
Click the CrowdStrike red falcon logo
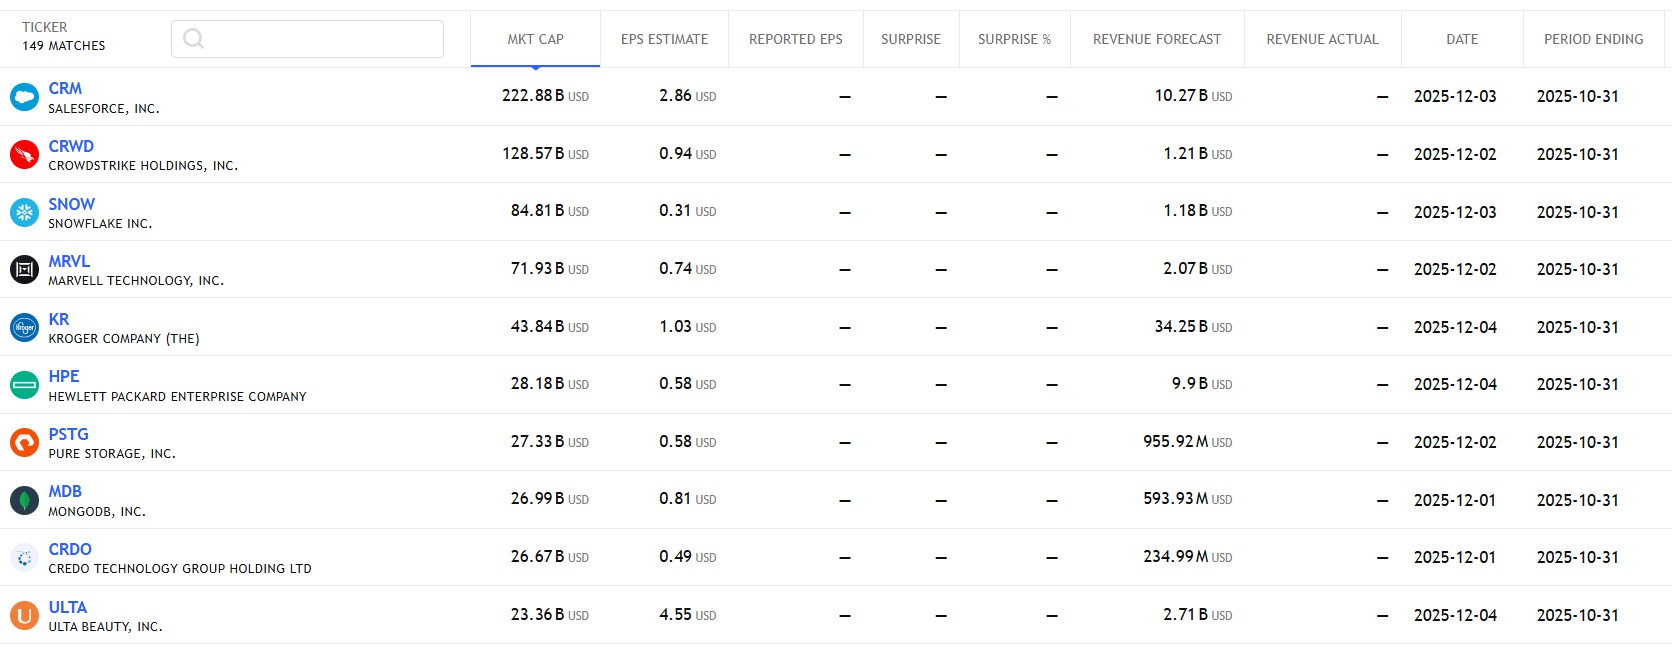click(x=24, y=154)
